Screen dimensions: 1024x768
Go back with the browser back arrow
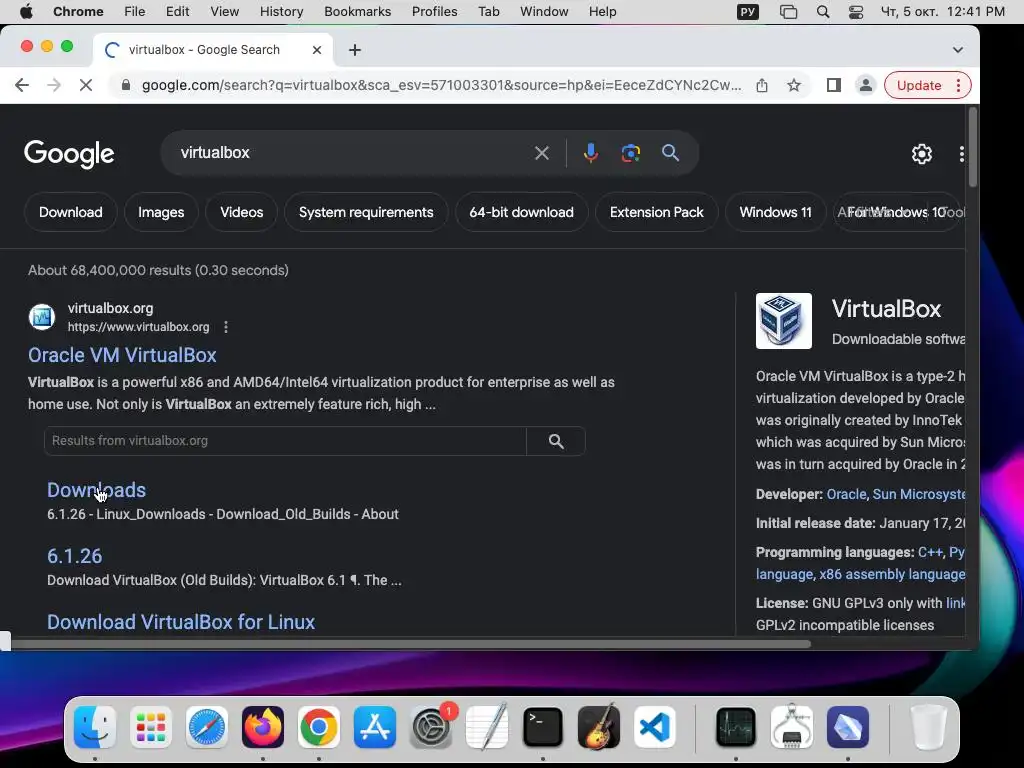(22, 85)
